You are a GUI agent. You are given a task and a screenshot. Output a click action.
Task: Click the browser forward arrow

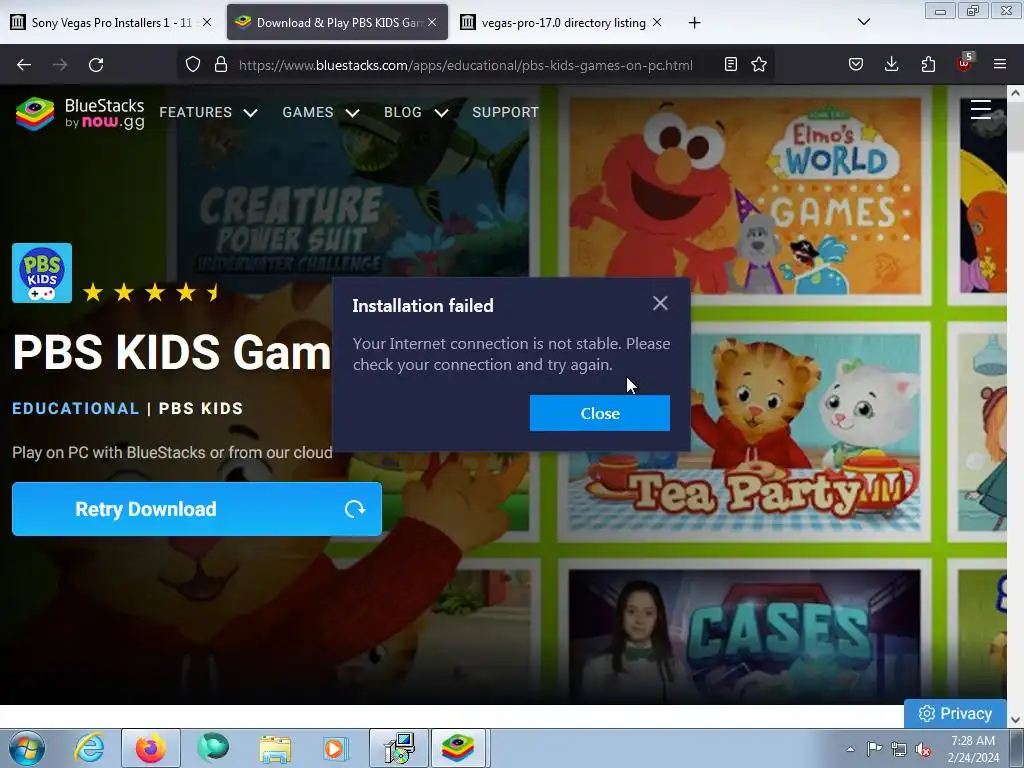tap(60, 65)
